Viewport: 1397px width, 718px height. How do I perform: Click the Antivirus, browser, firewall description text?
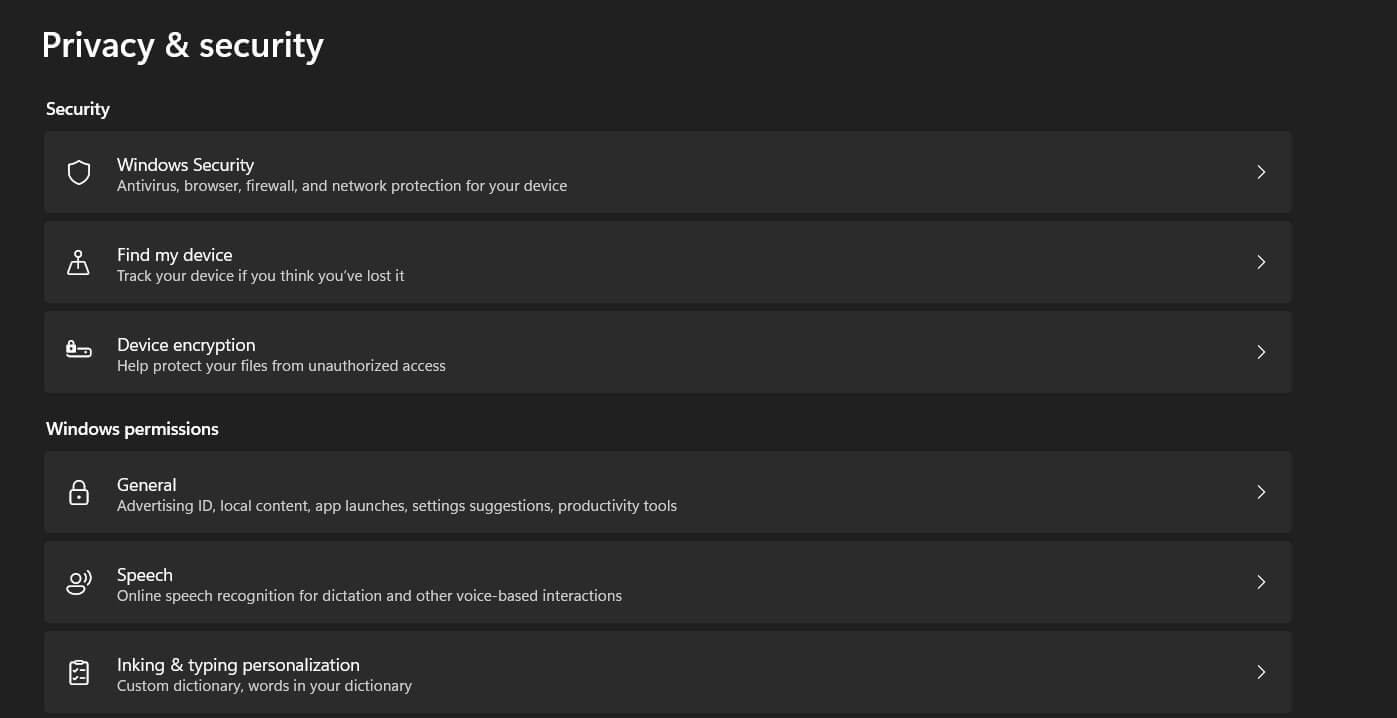341,186
